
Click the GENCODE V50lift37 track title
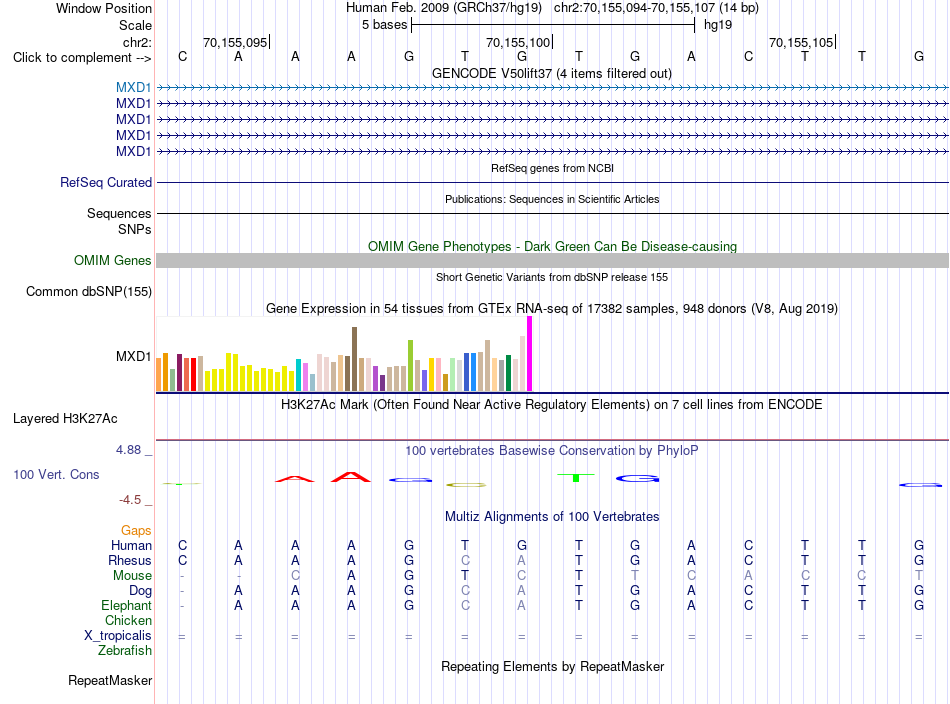[552, 73]
